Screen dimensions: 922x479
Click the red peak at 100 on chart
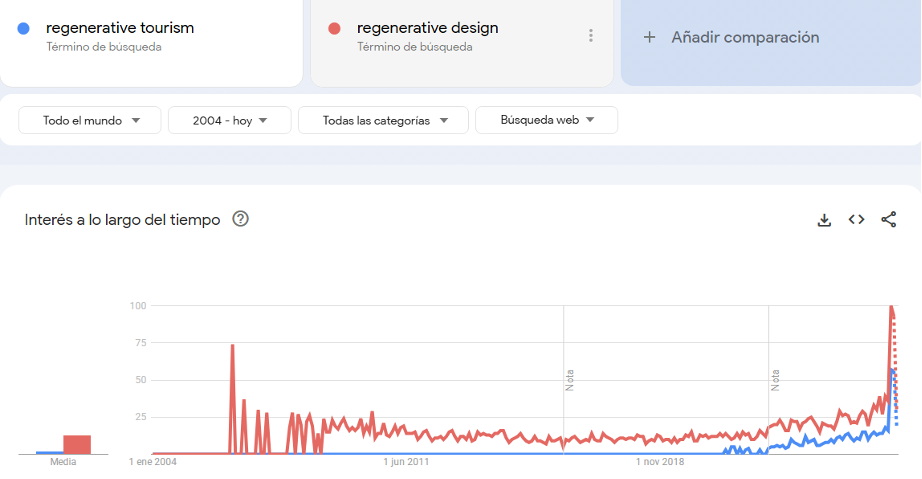tap(891, 307)
